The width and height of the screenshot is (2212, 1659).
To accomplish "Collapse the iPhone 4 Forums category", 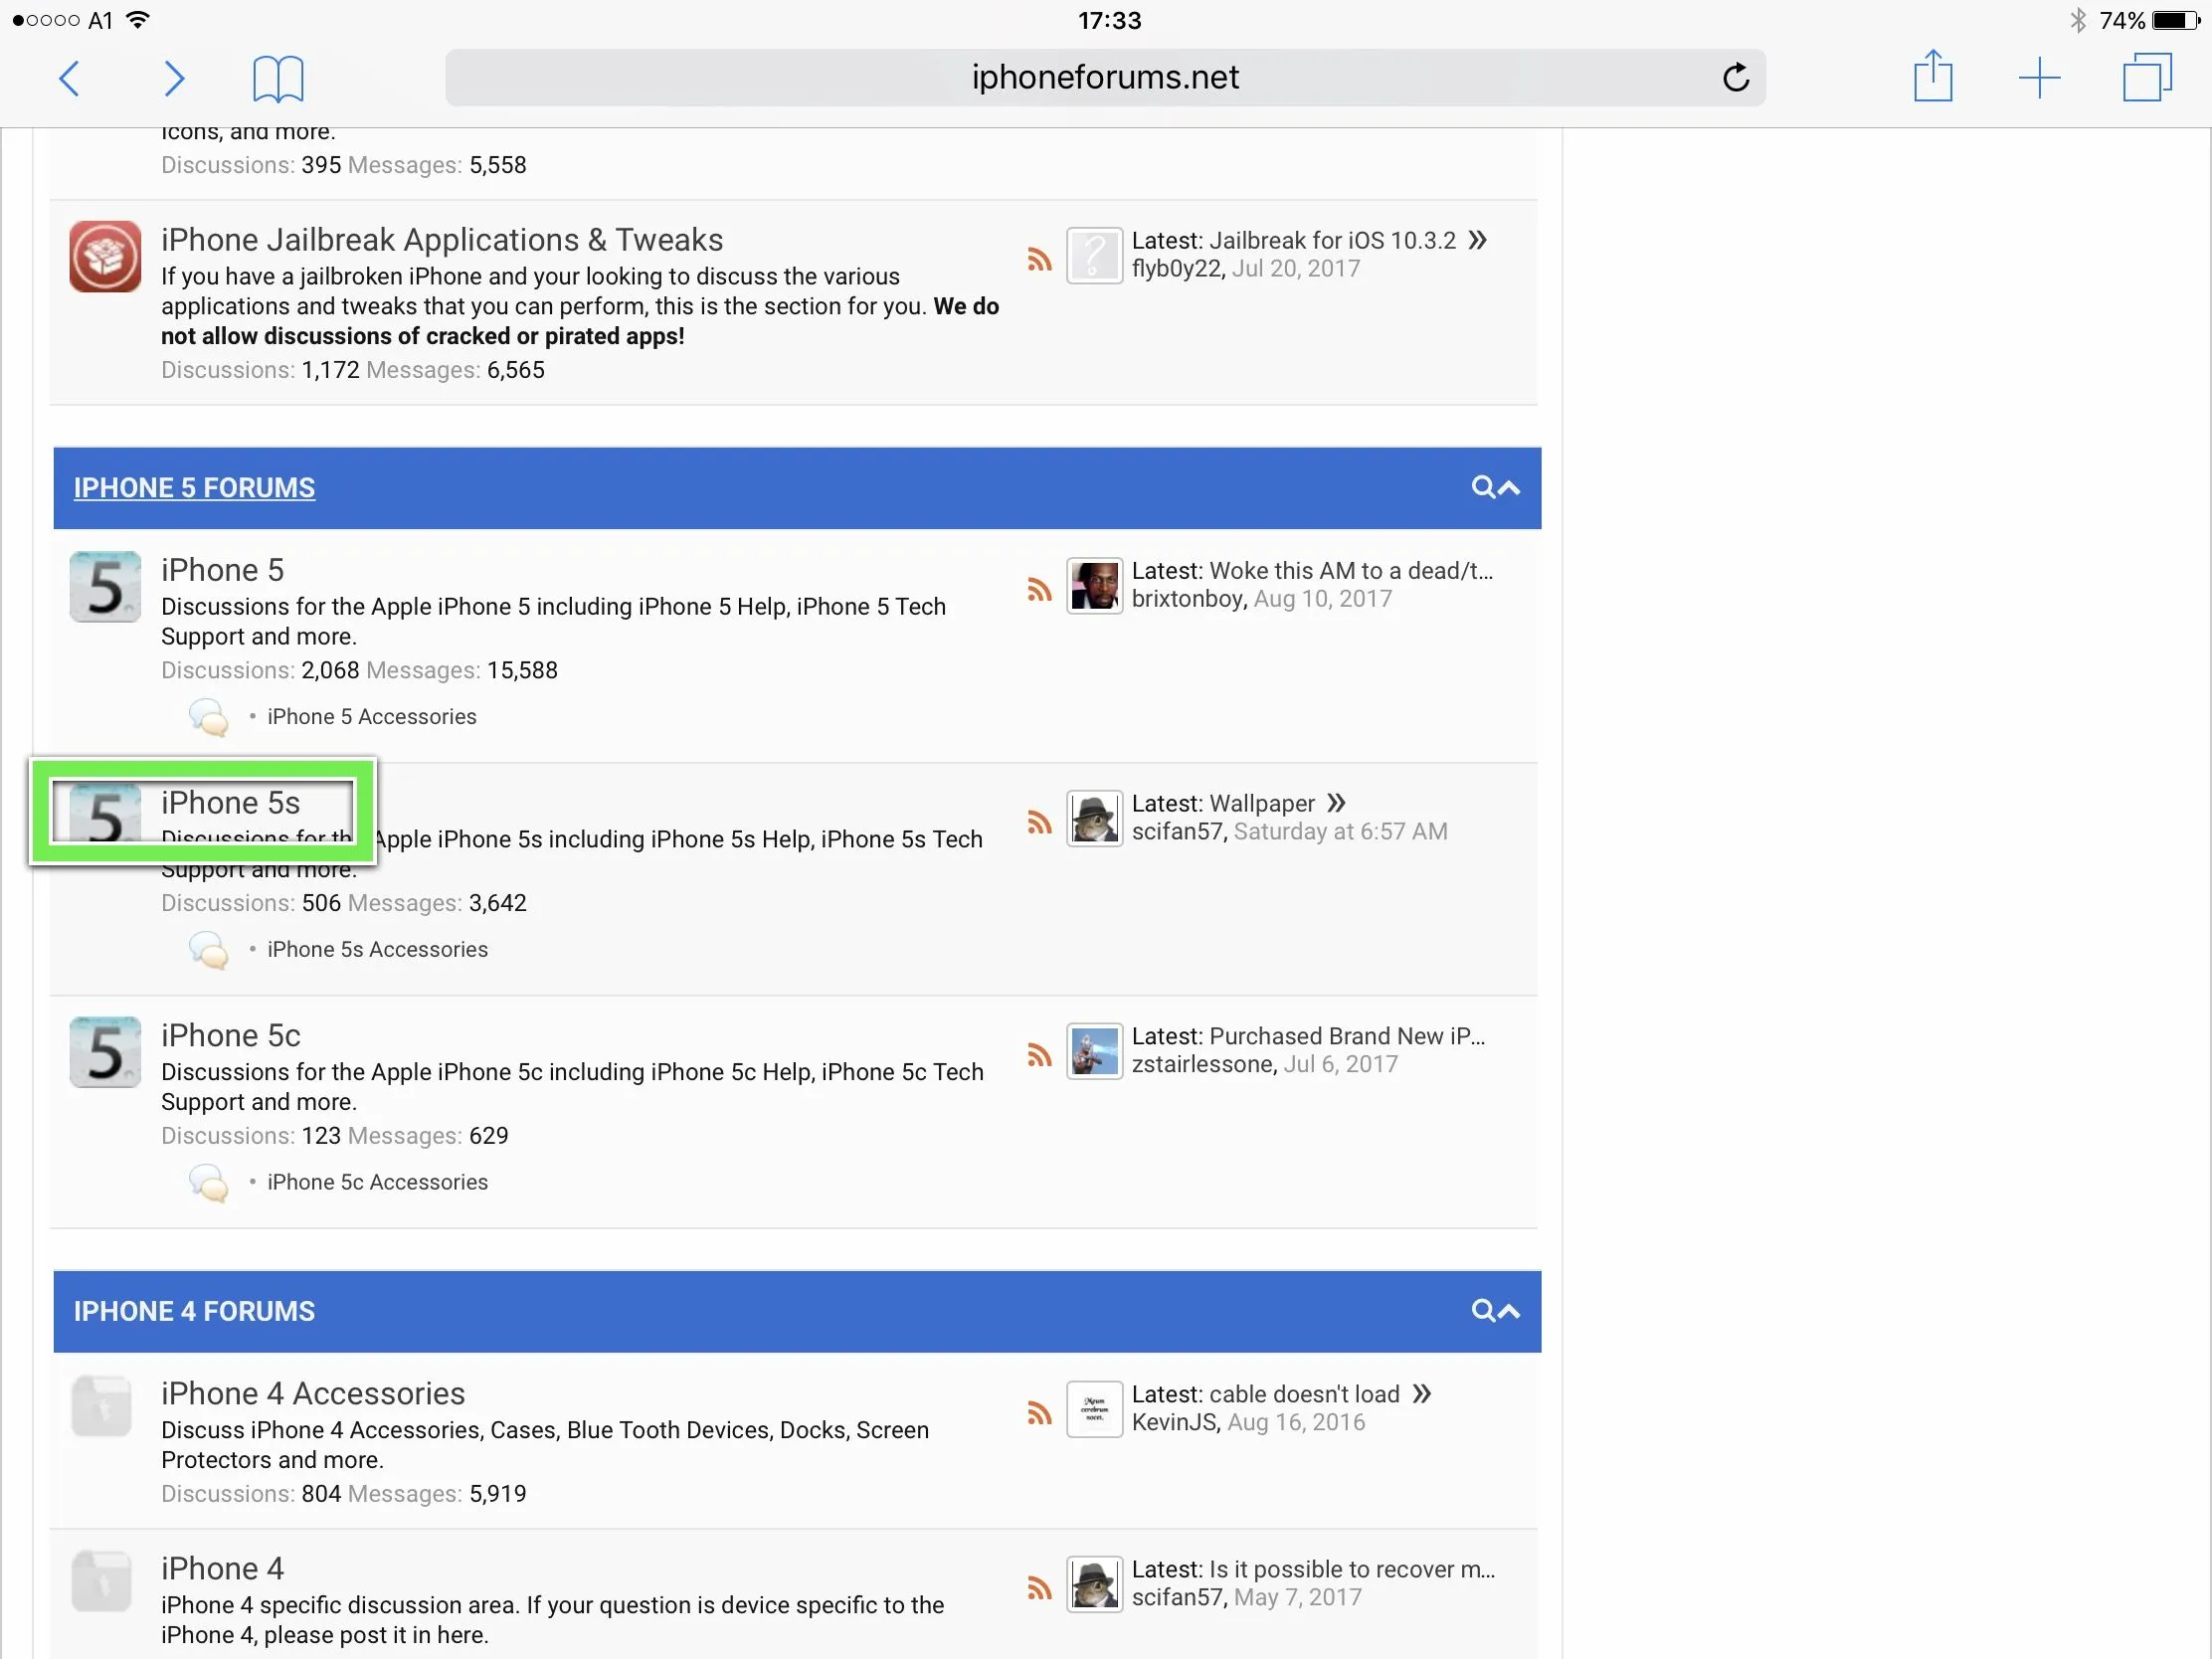I will [1509, 1311].
